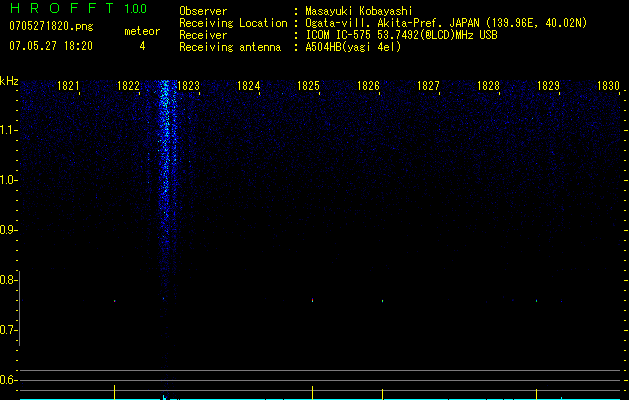Click the meteor count value 4
Viewport: 629px width, 400px height.
(x=142, y=46)
